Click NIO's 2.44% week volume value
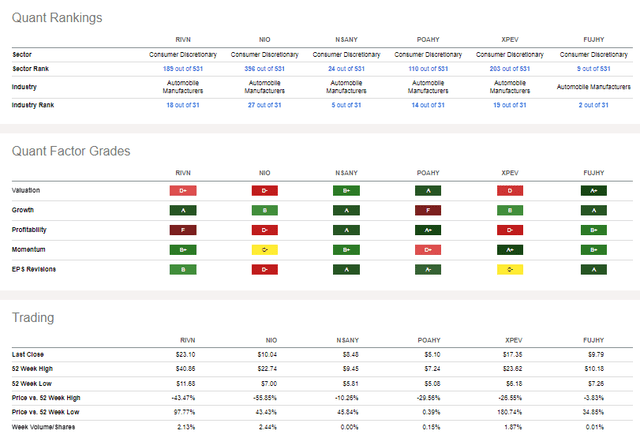The width and height of the screenshot is (640, 438). (x=268, y=427)
